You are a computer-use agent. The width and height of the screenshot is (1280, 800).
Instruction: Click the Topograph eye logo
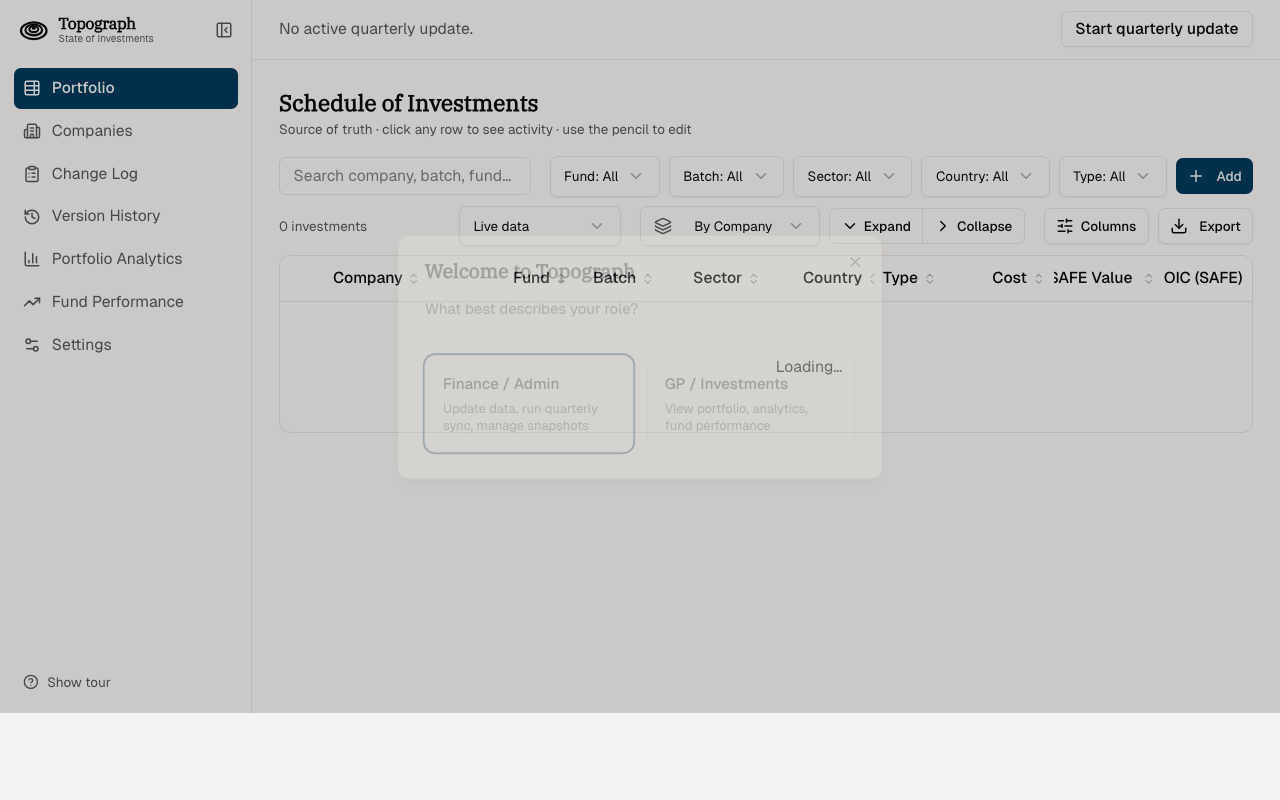tap(33, 30)
